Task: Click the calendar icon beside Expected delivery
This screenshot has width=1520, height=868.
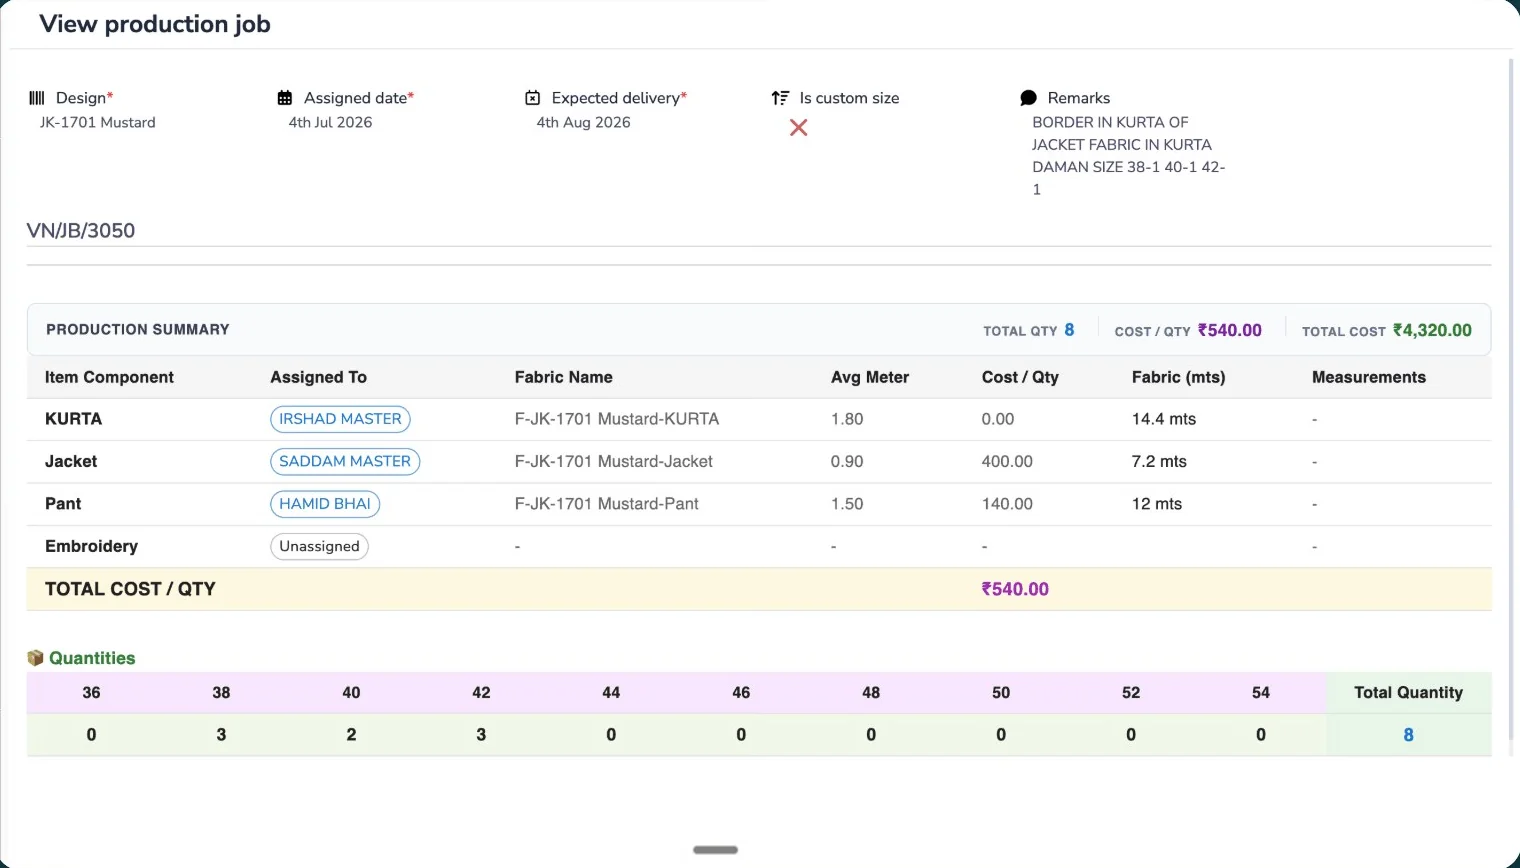Action: 533,98
